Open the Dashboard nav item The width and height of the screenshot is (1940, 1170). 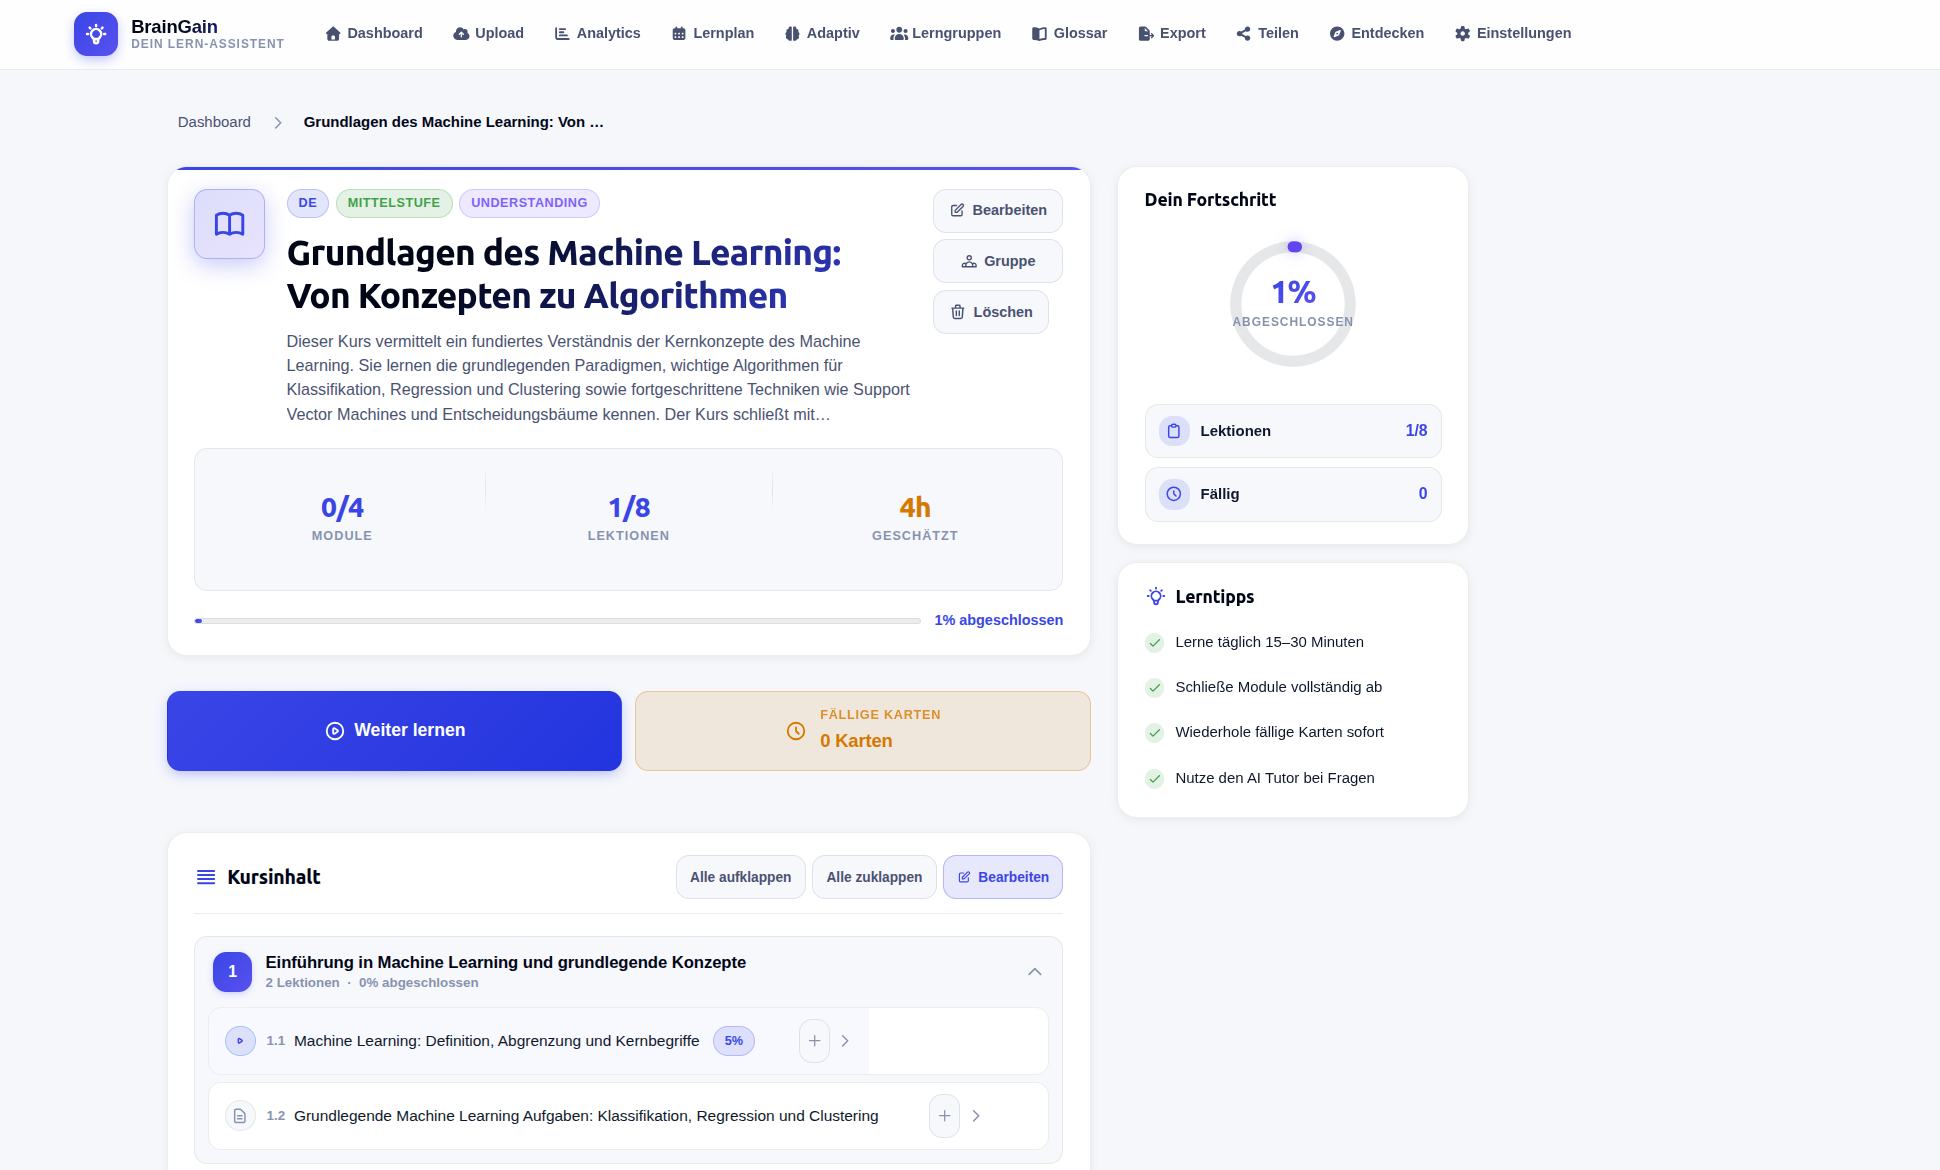pos(374,33)
